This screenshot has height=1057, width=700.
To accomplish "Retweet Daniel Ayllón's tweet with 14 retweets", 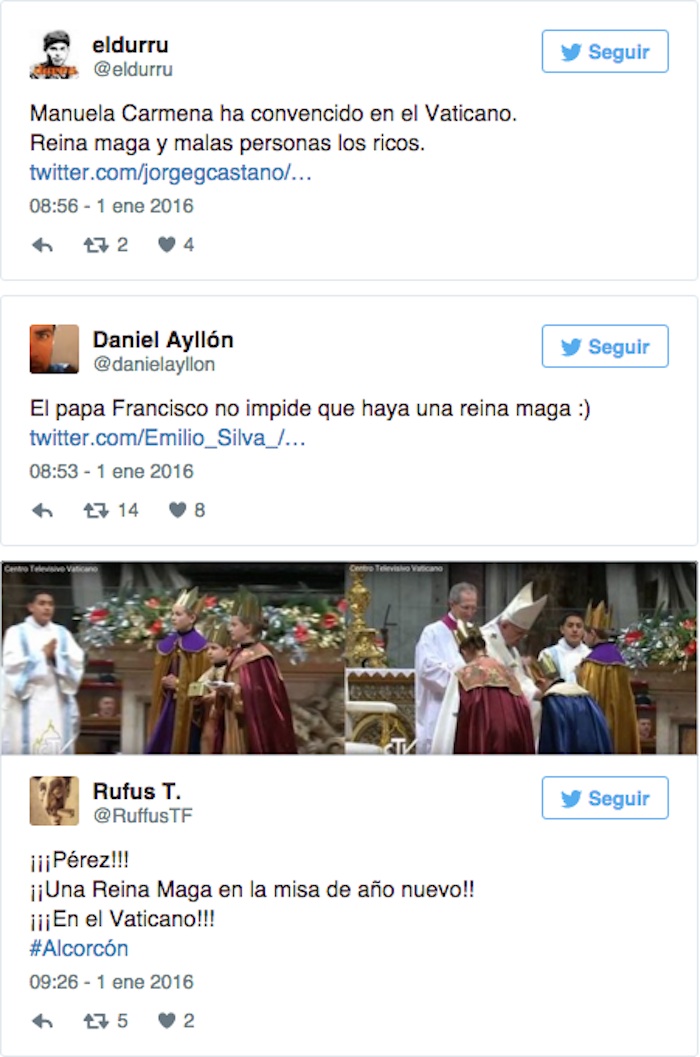I will point(96,510).
